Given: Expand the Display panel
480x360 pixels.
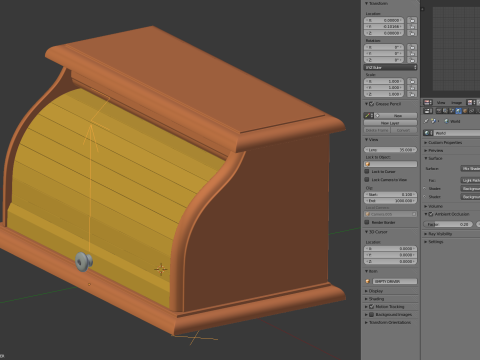Looking at the screenshot, I should (x=366, y=291).
